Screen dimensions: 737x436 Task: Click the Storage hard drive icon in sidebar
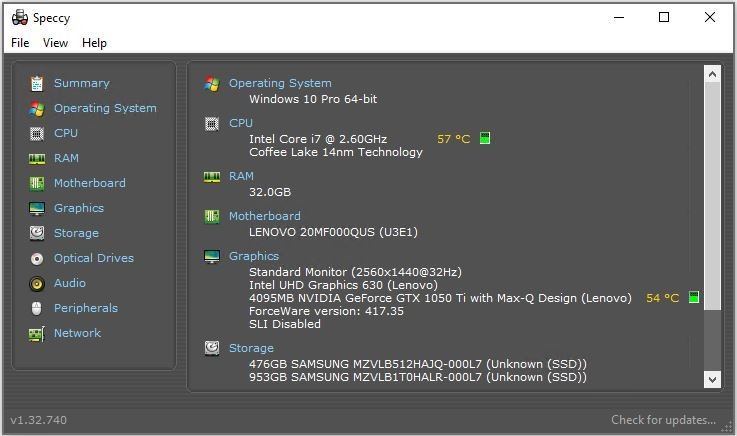(37, 233)
